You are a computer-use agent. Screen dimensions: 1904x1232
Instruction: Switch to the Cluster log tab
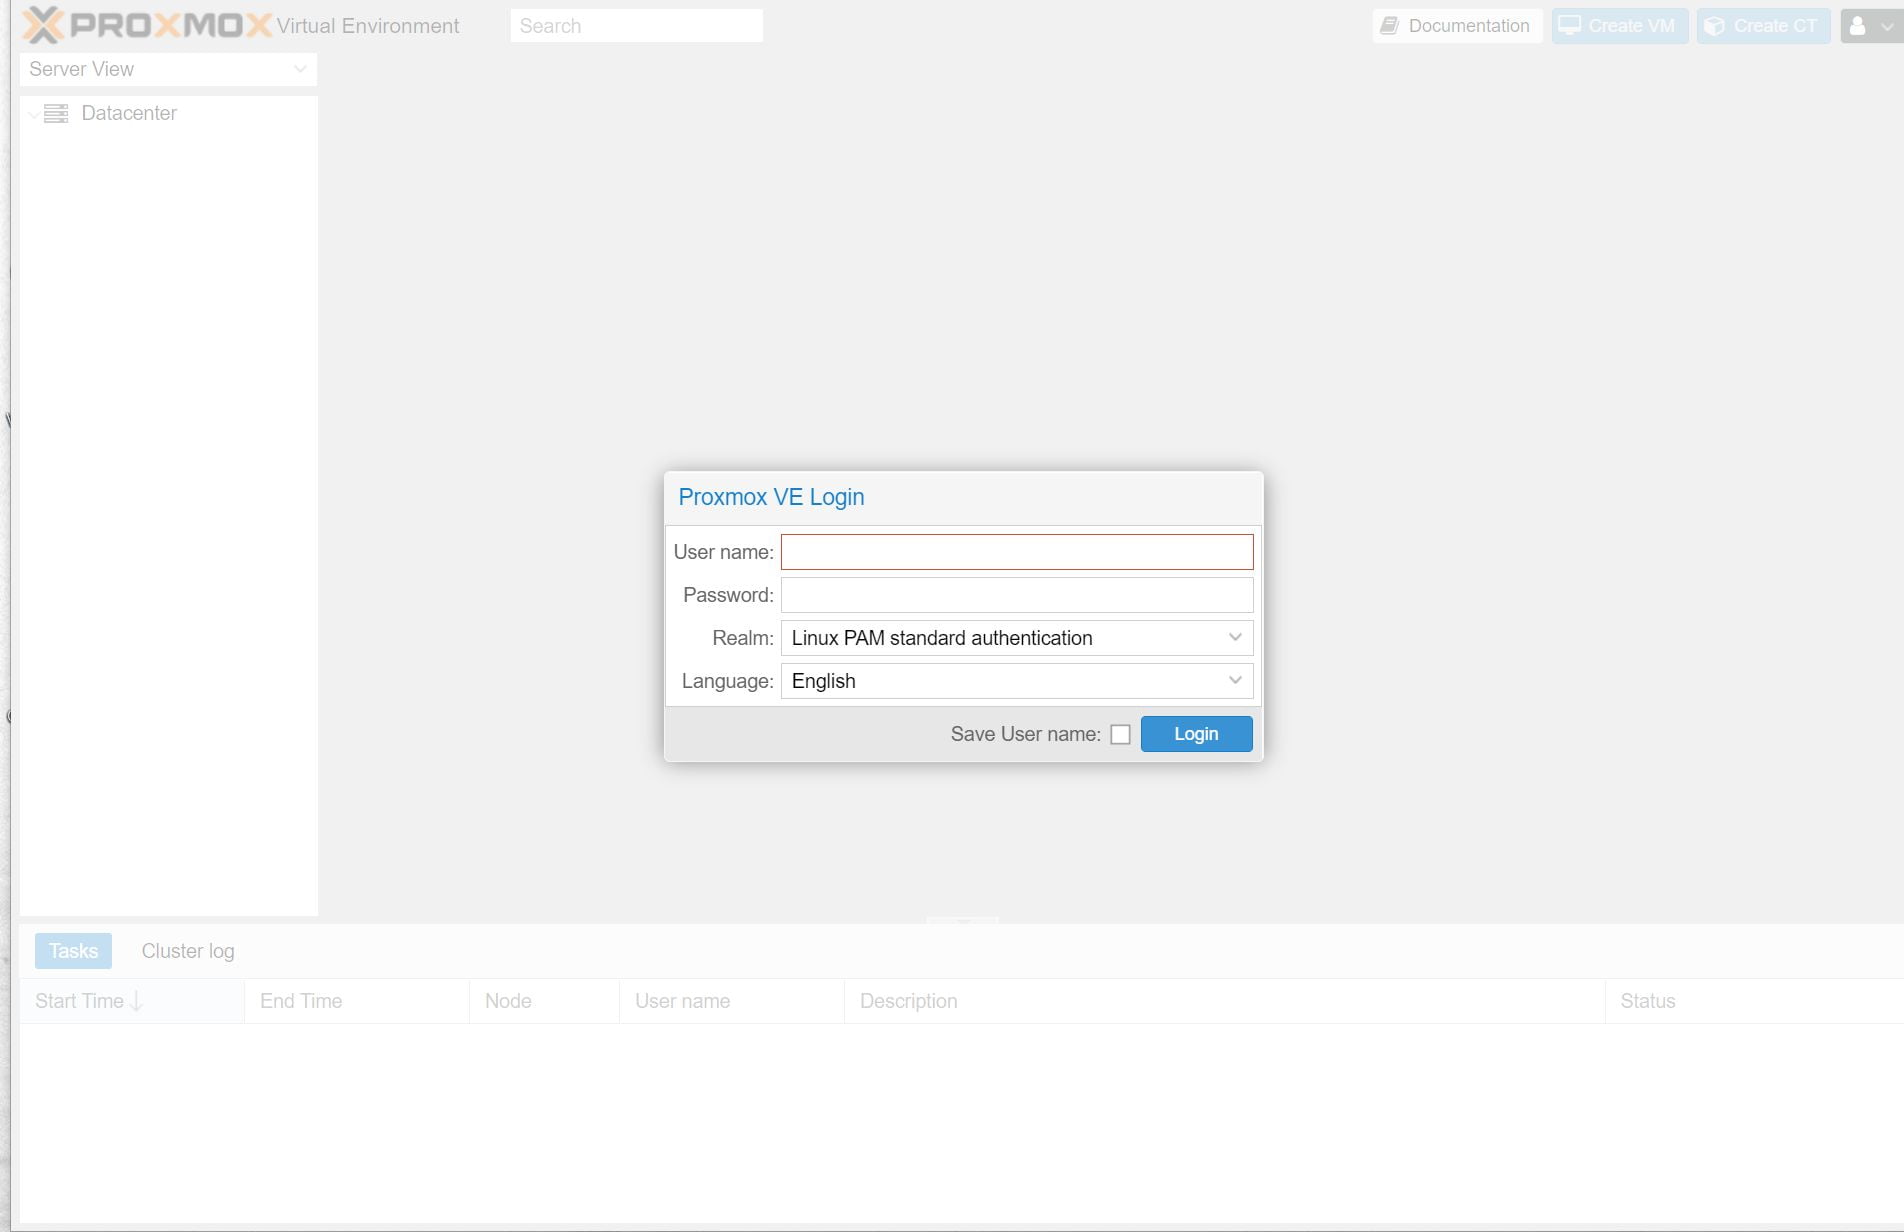click(188, 951)
